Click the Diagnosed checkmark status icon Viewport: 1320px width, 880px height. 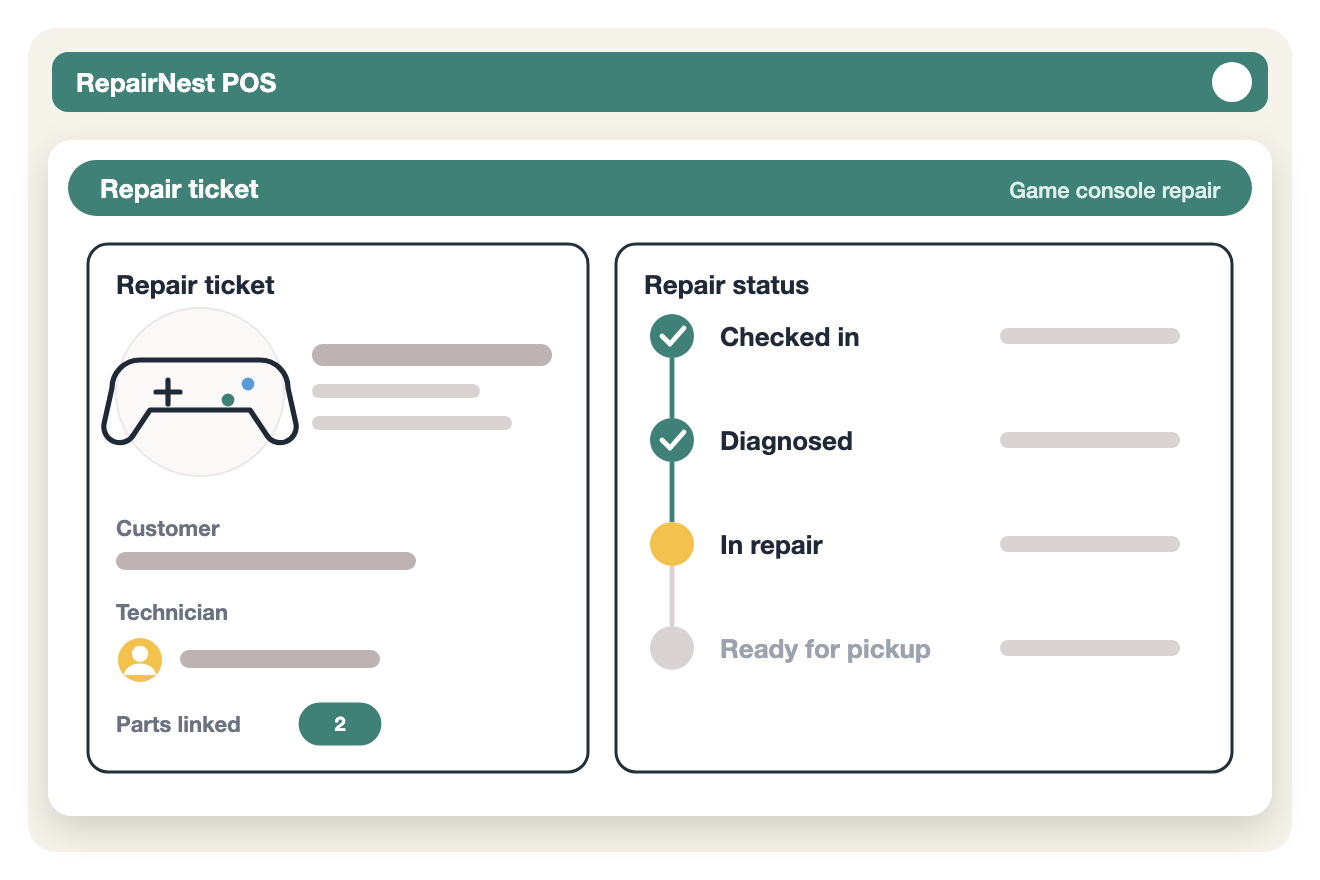(672, 441)
